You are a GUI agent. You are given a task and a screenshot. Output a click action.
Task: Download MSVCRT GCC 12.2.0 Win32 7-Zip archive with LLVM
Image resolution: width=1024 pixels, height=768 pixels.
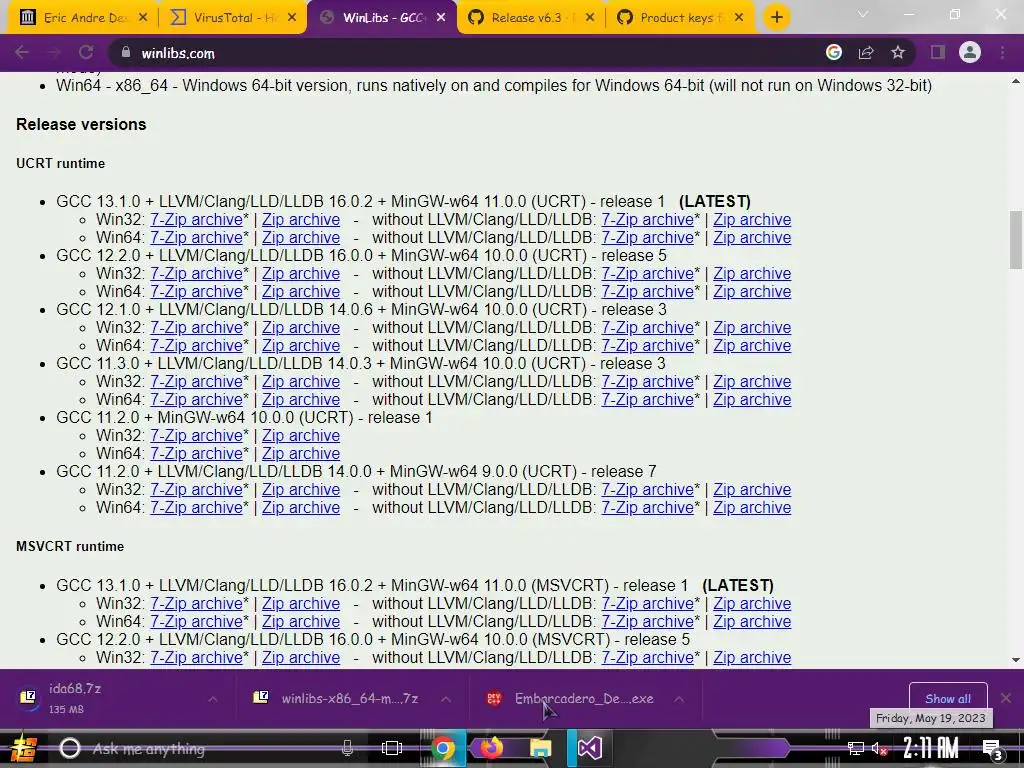(x=196, y=658)
